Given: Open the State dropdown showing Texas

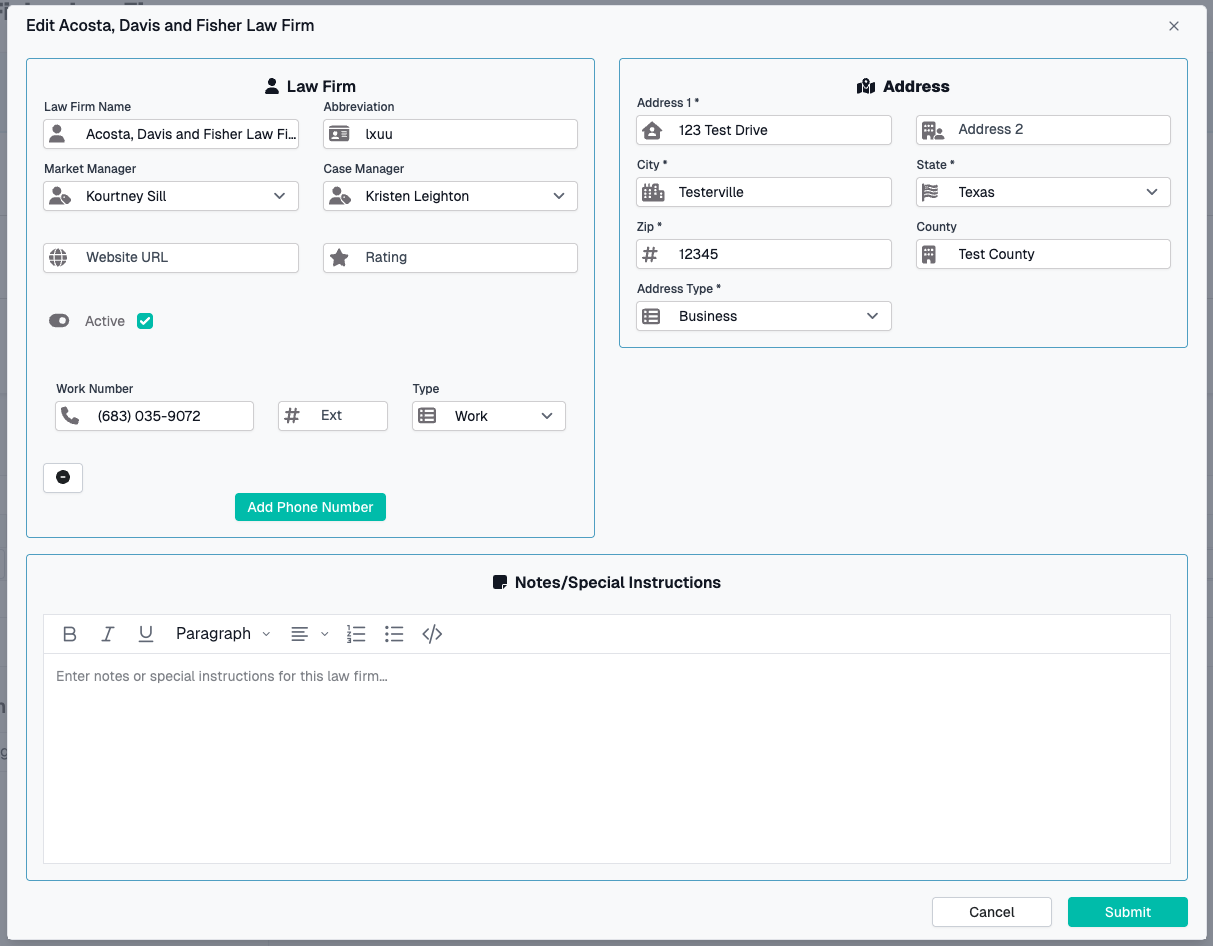Looking at the screenshot, I should [1043, 192].
